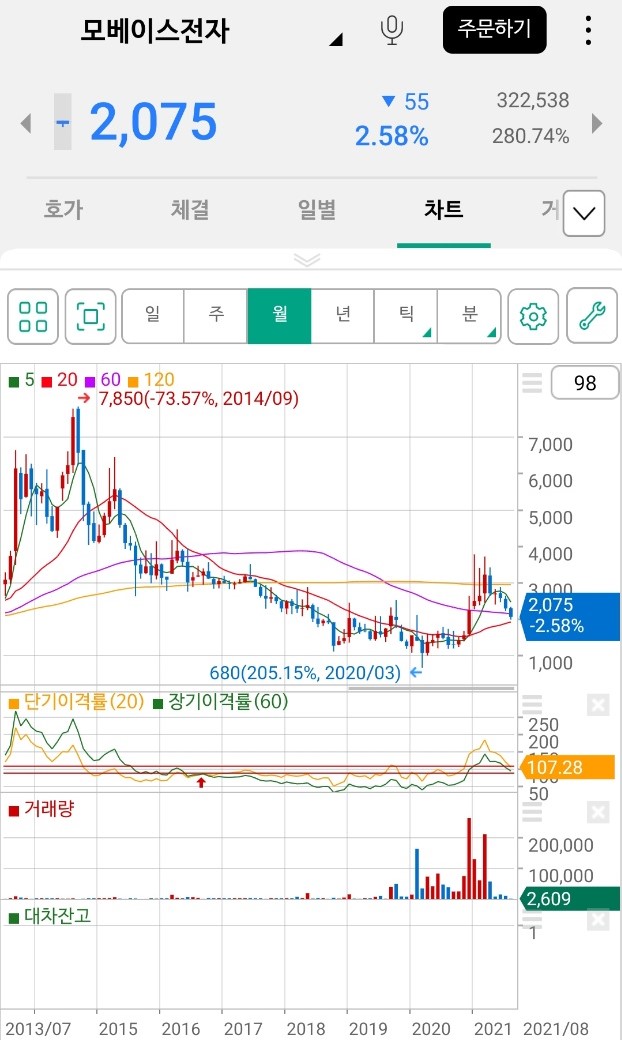Tap the 280.74% volume ratio
Viewport: 622px width, 1040px height.
(x=530, y=136)
